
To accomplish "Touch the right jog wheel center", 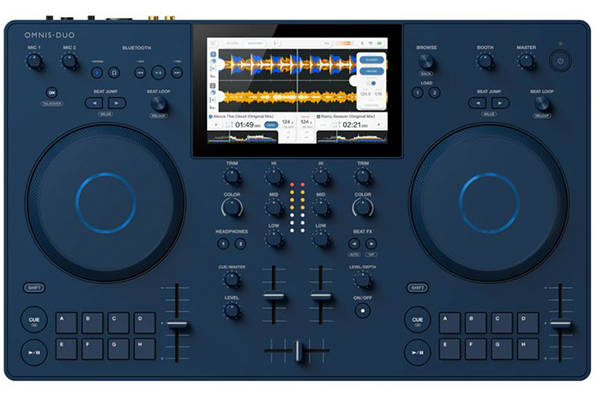I will point(489,203).
